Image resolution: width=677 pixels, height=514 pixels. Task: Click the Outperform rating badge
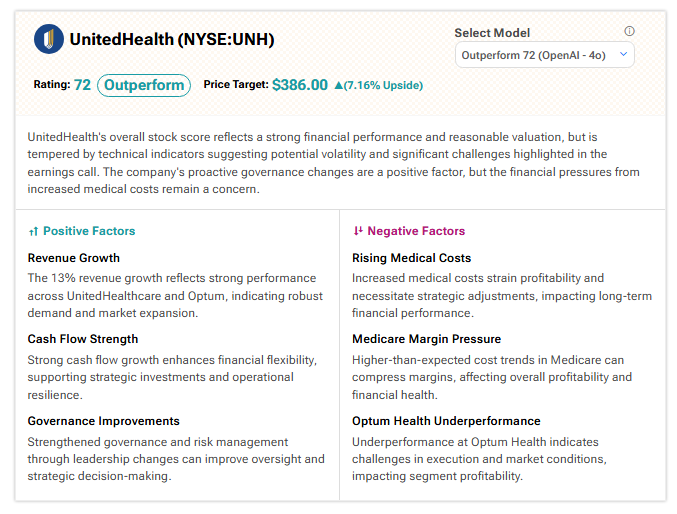[x=144, y=85]
